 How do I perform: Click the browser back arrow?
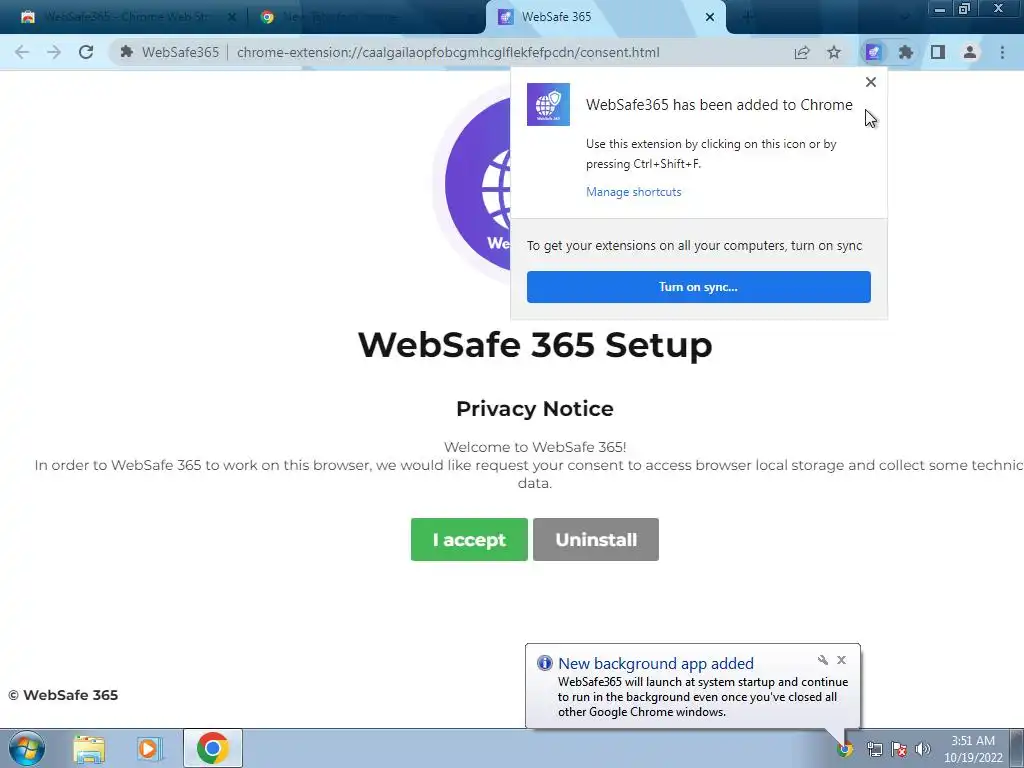[22, 52]
